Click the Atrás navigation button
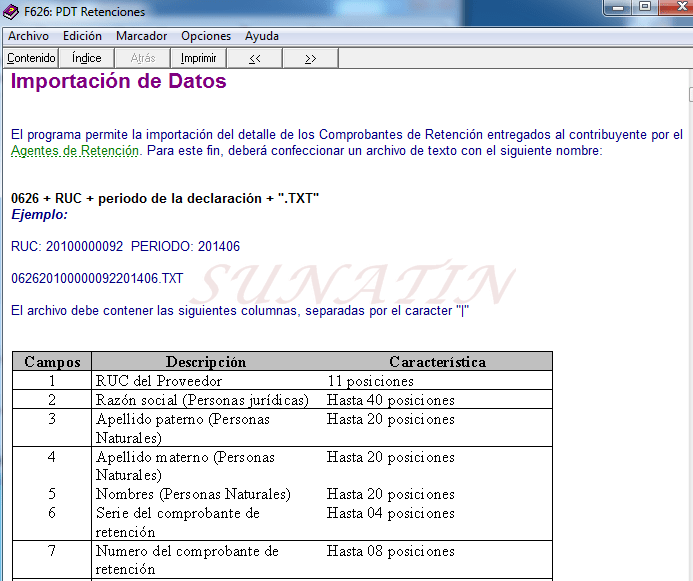This screenshot has width=693, height=581. coord(143,58)
